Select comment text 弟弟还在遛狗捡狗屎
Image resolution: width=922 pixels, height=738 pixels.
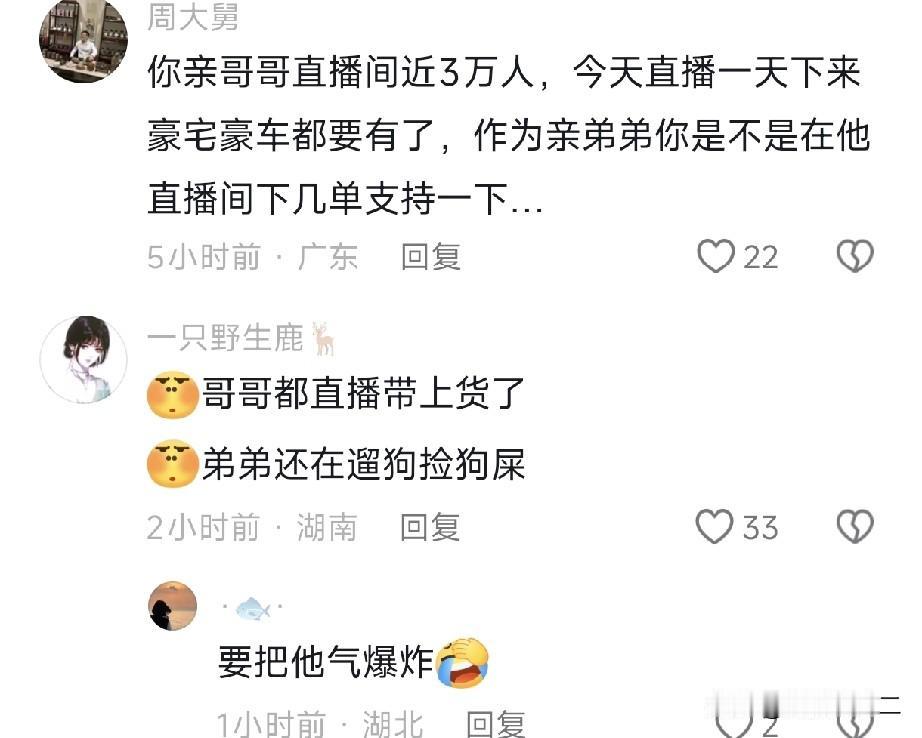(363, 465)
